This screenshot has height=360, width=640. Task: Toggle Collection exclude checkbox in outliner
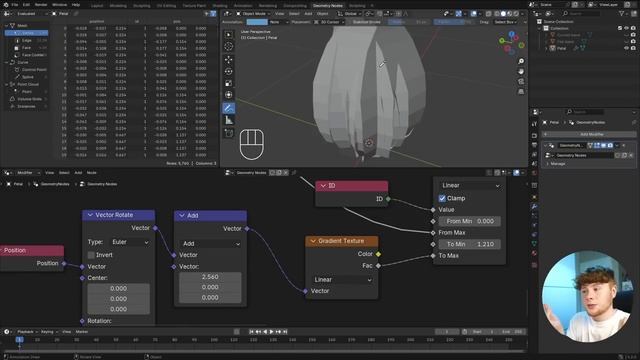click(620, 28)
